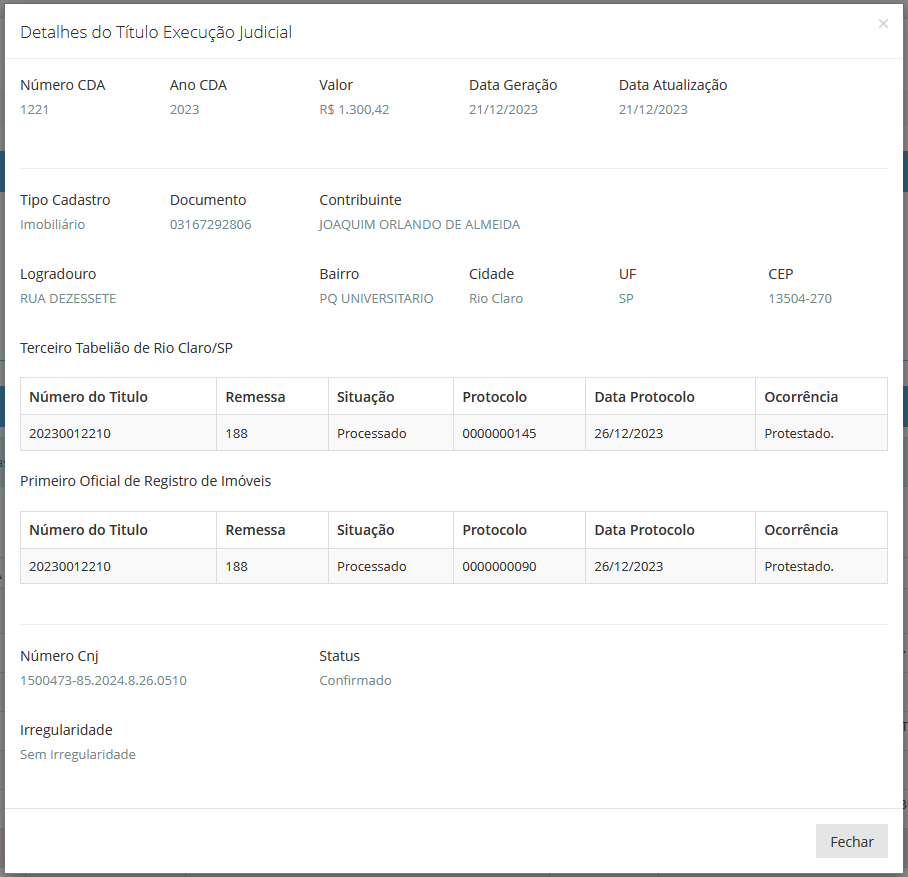
Task: Click protocol 0000000145 in the first table
Action: (499, 433)
